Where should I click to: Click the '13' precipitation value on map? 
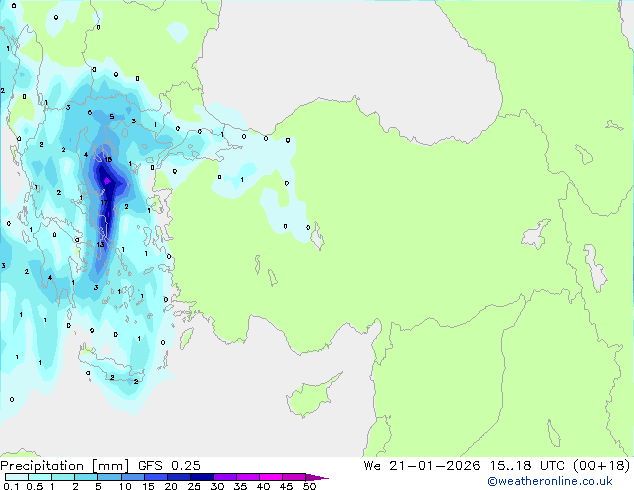(100, 245)
